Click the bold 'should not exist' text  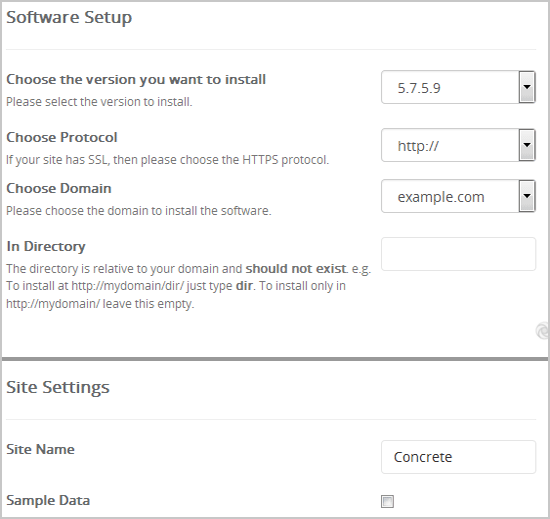[296, 269]
